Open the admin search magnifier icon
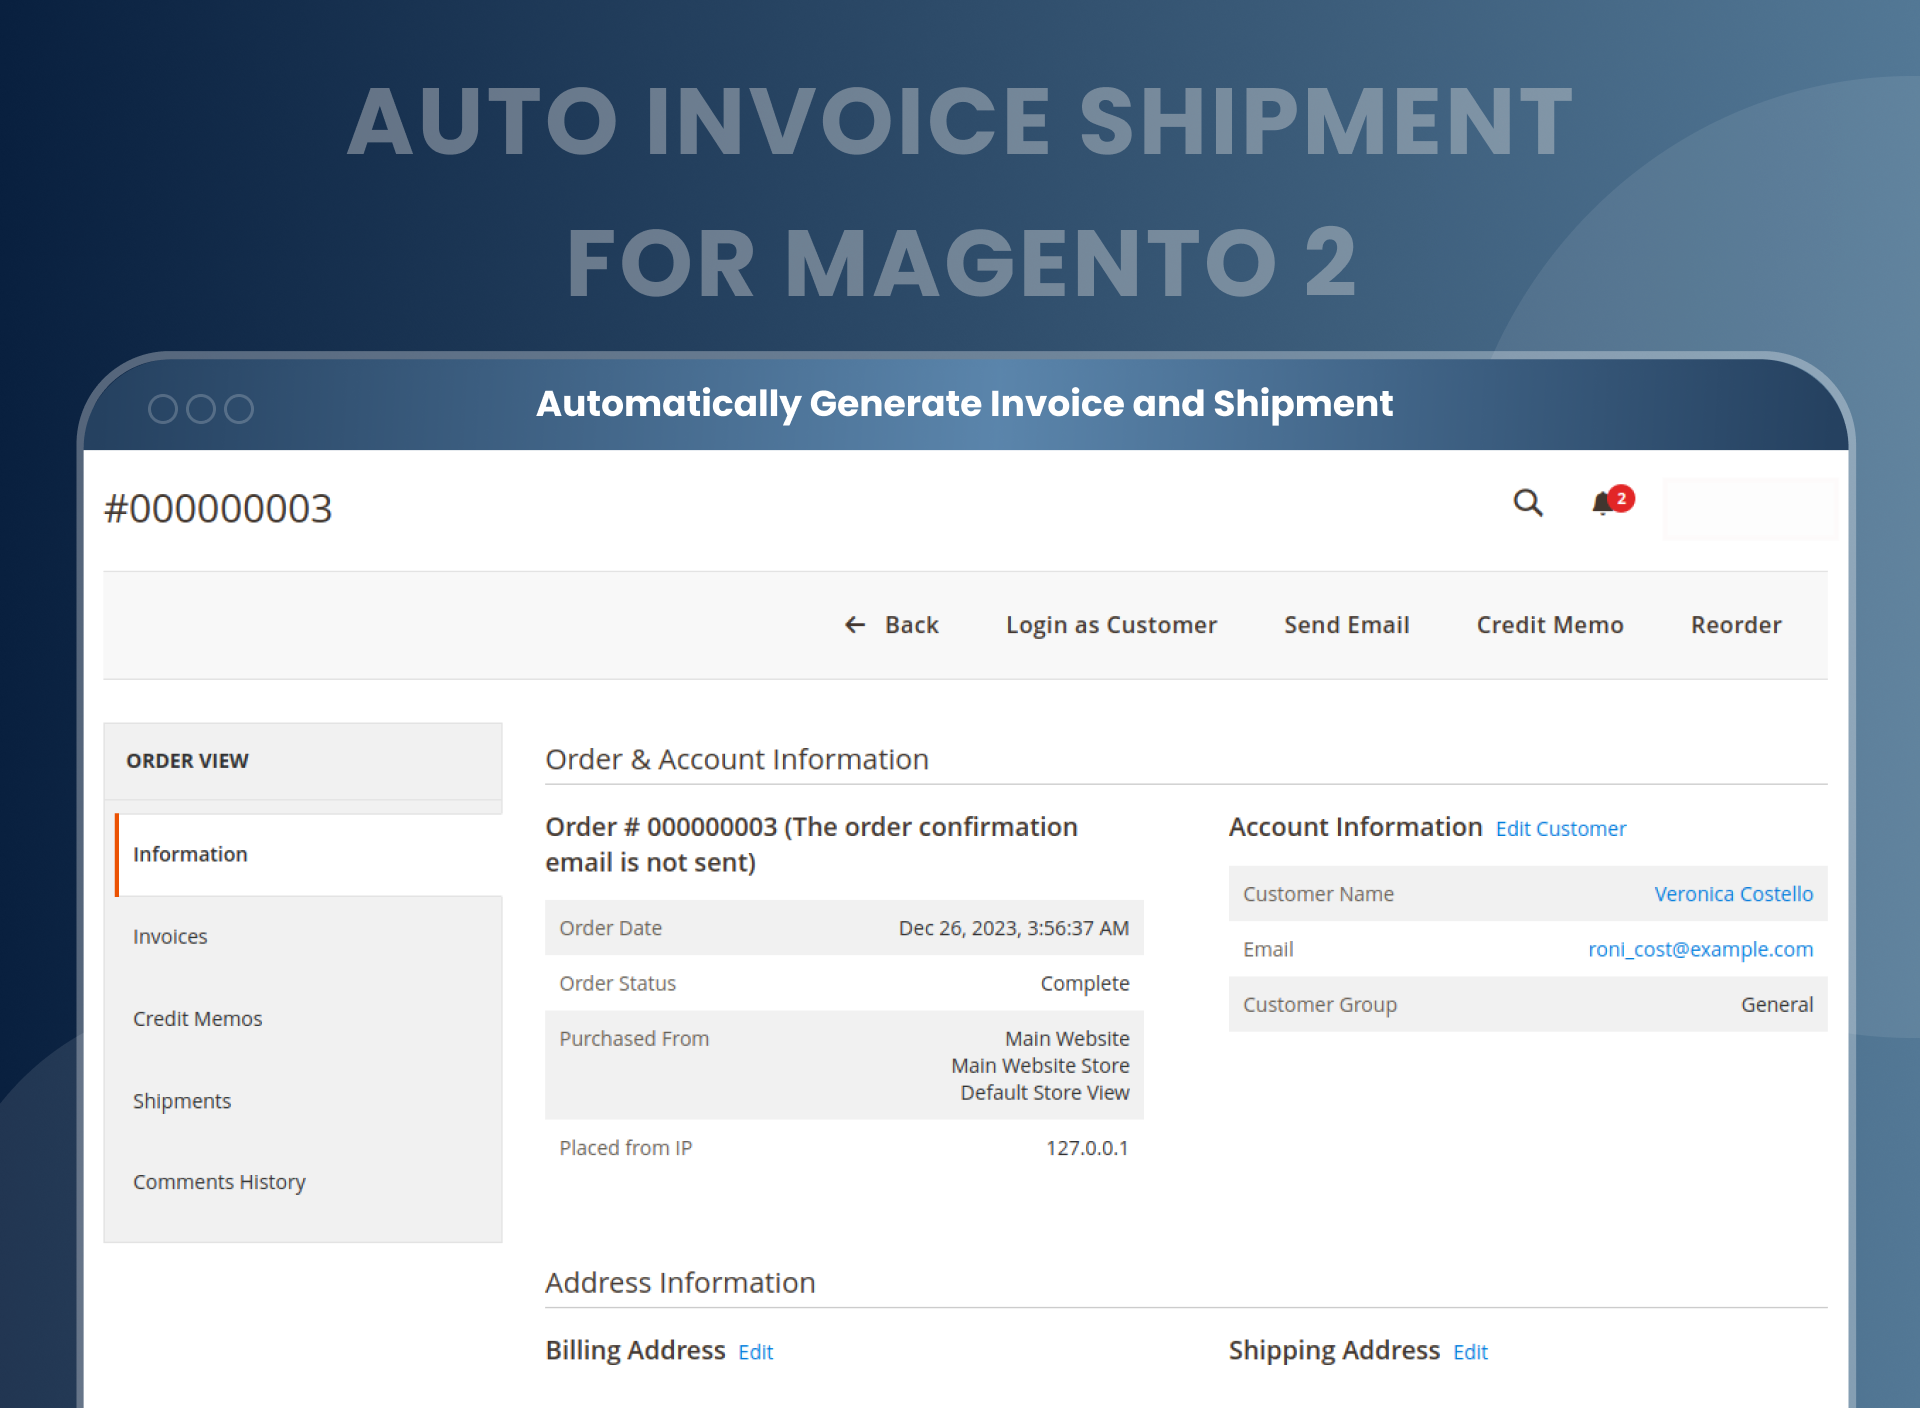 coord(1527,503)
